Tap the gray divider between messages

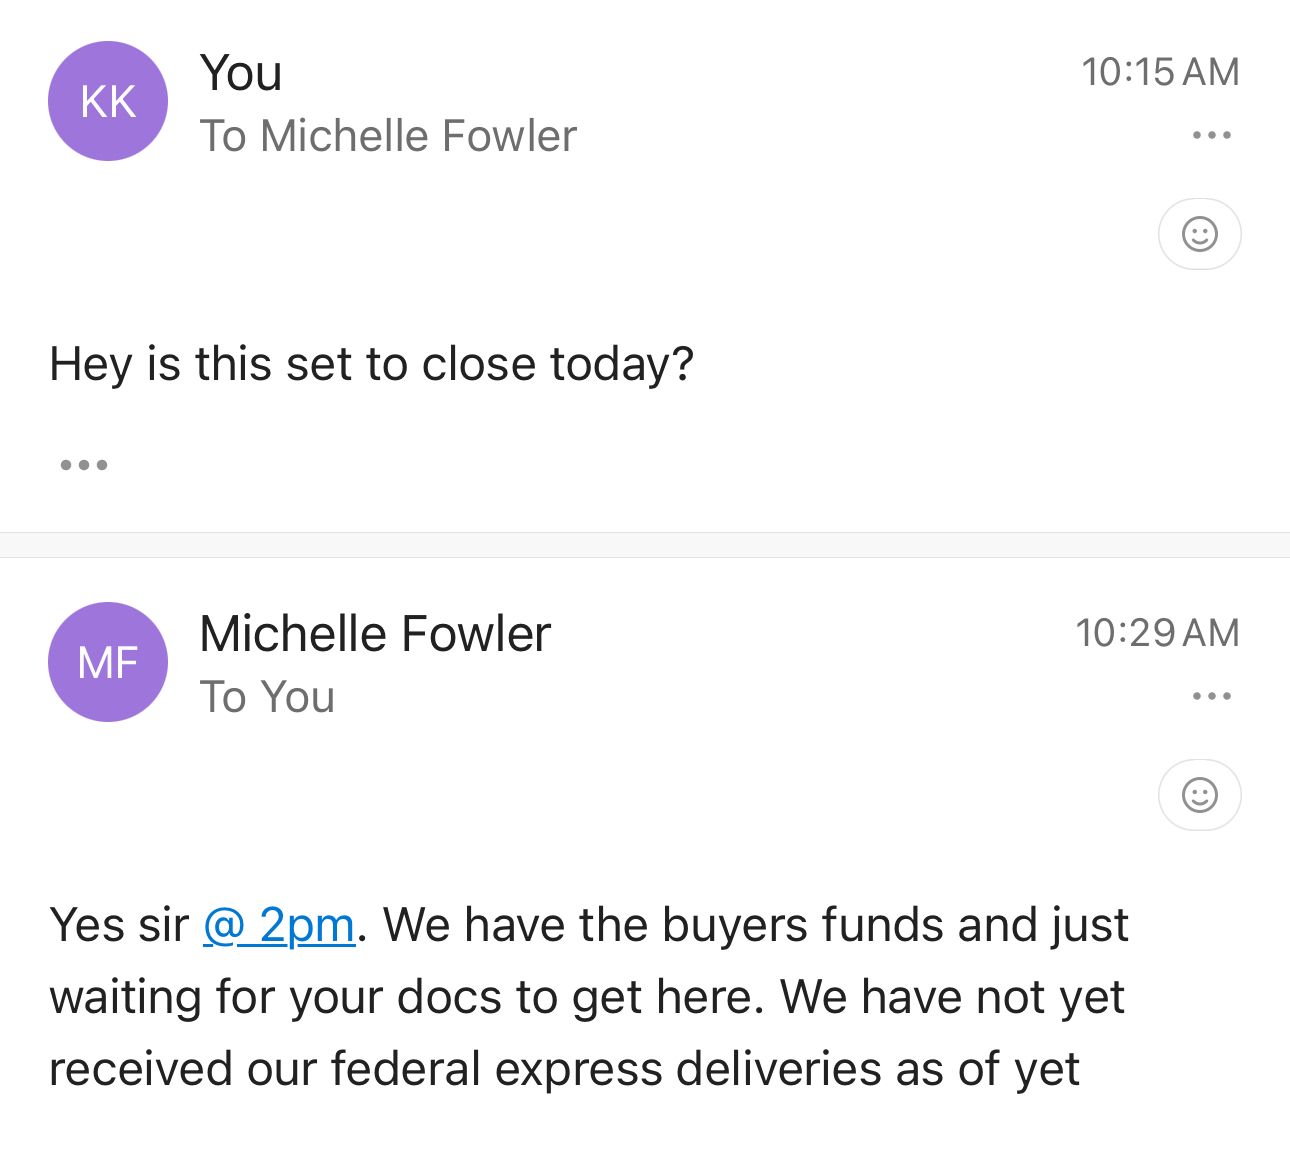coord(645,545)
